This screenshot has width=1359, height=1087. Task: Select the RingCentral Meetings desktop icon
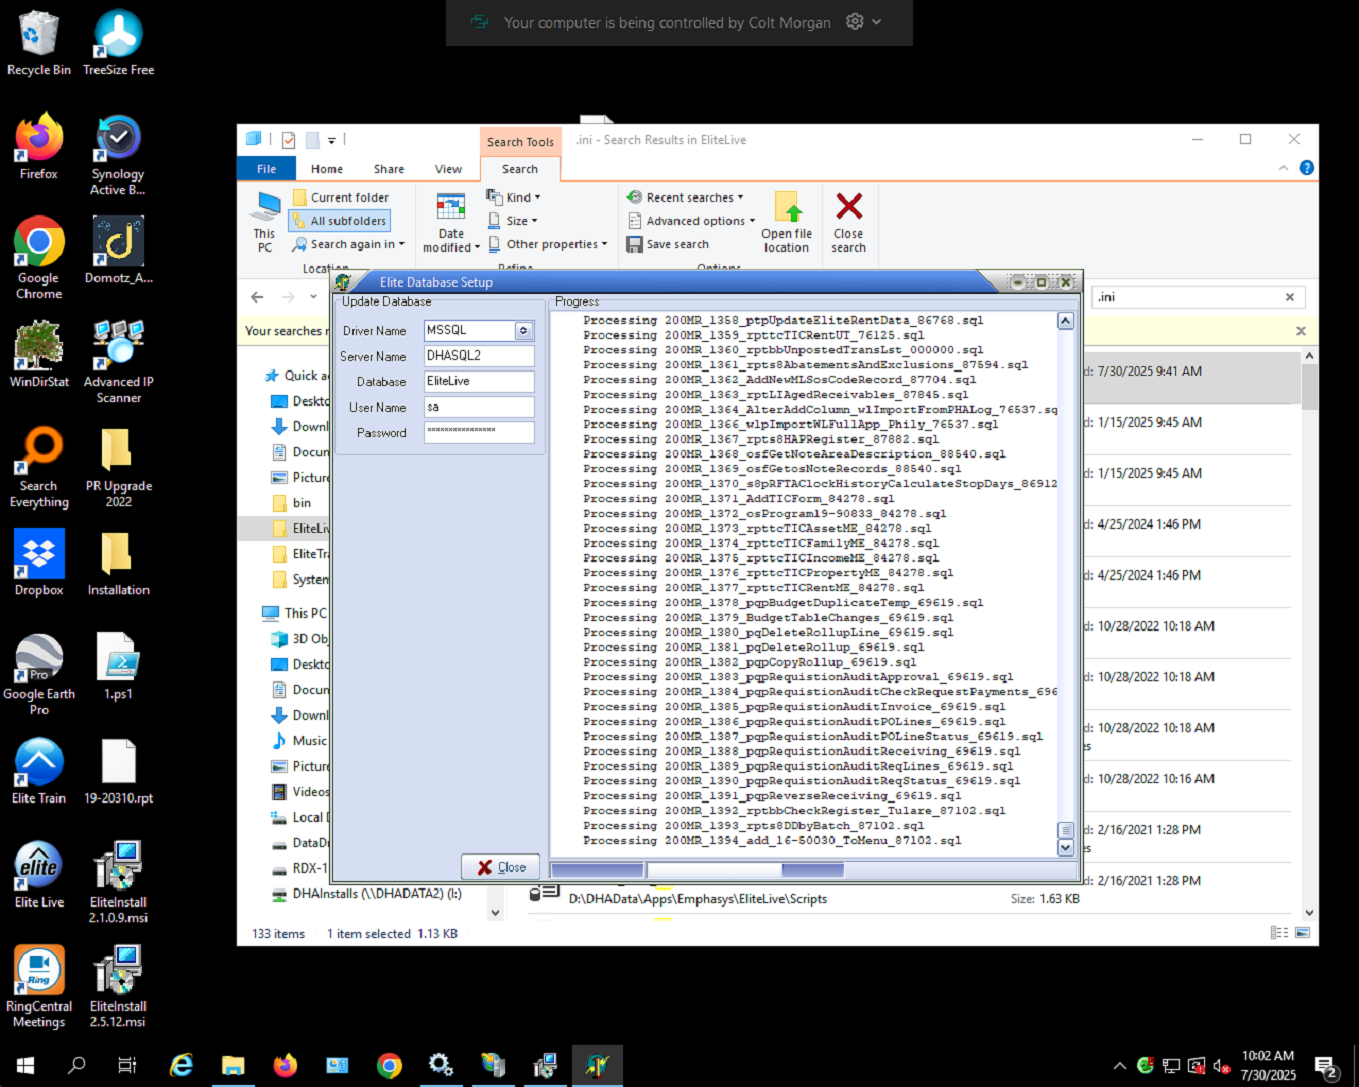click(x=39, y=987)
